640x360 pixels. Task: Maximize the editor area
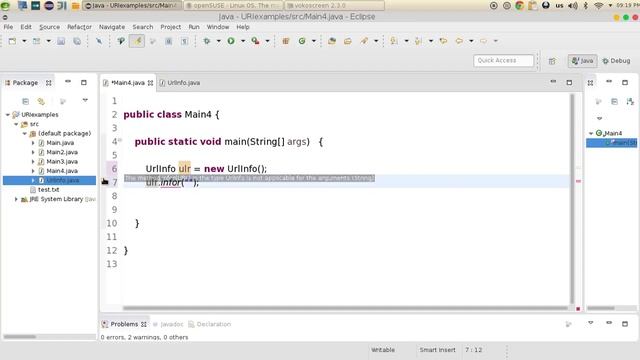click(x=569, y=82)
